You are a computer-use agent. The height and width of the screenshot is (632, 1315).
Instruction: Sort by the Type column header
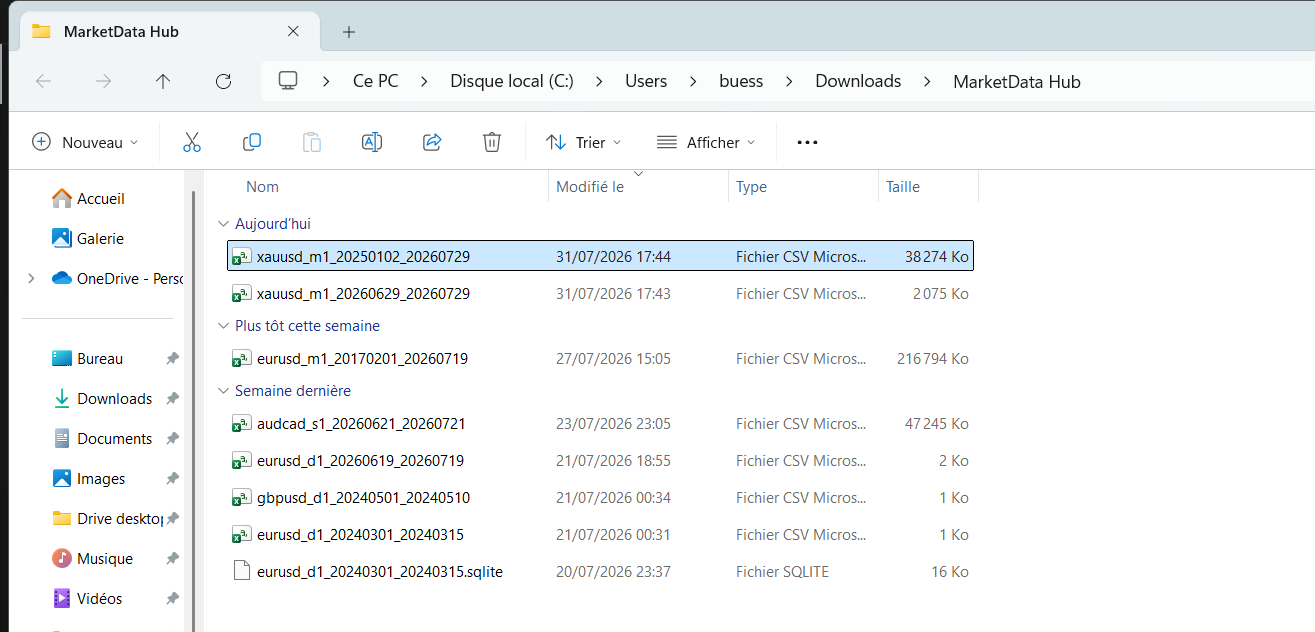coord(752,187)
